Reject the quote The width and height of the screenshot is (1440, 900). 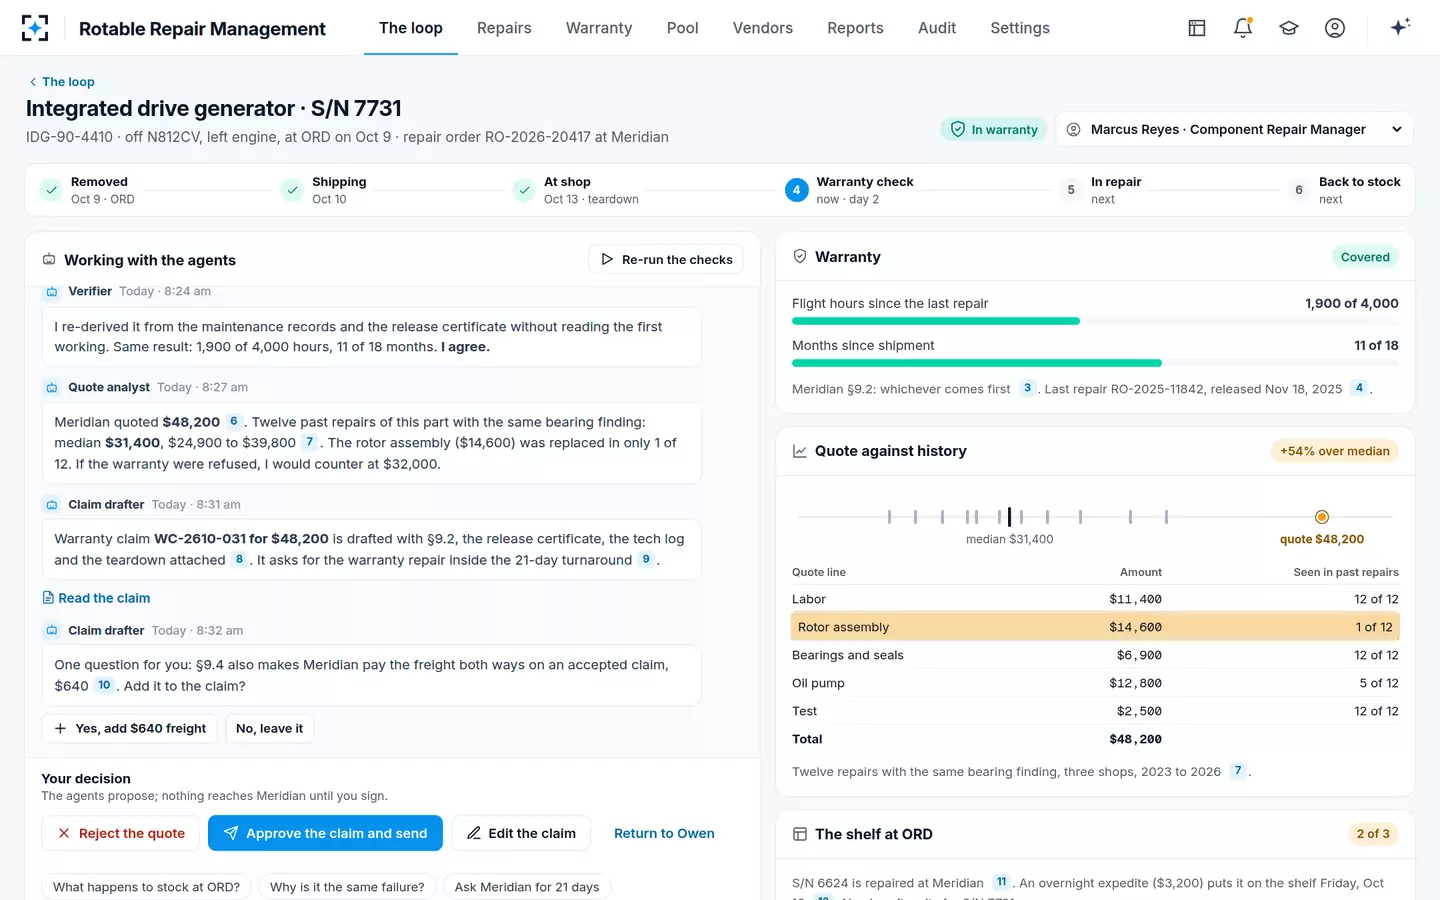point(120,833)
